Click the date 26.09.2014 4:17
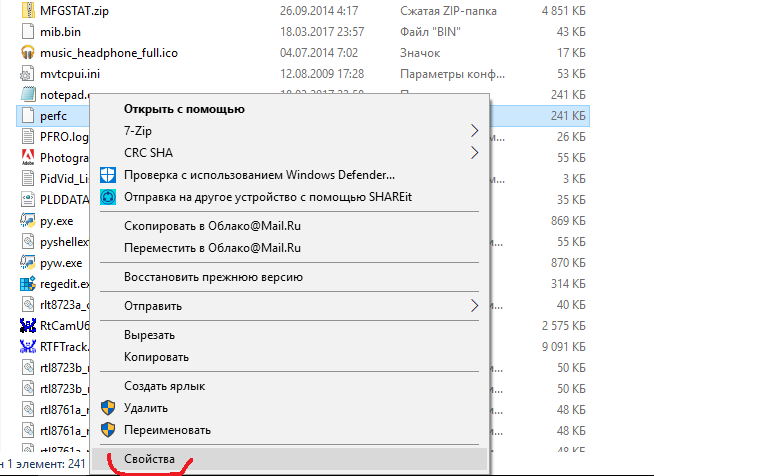 pos(319,11)
